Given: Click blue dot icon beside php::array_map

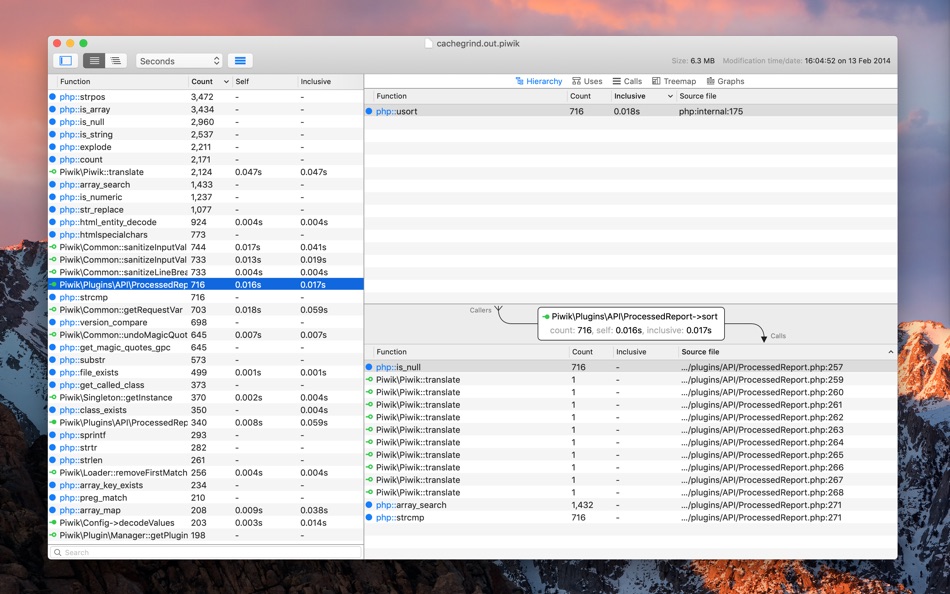Looking at the screenshot, I should click(x=53, y=510).
